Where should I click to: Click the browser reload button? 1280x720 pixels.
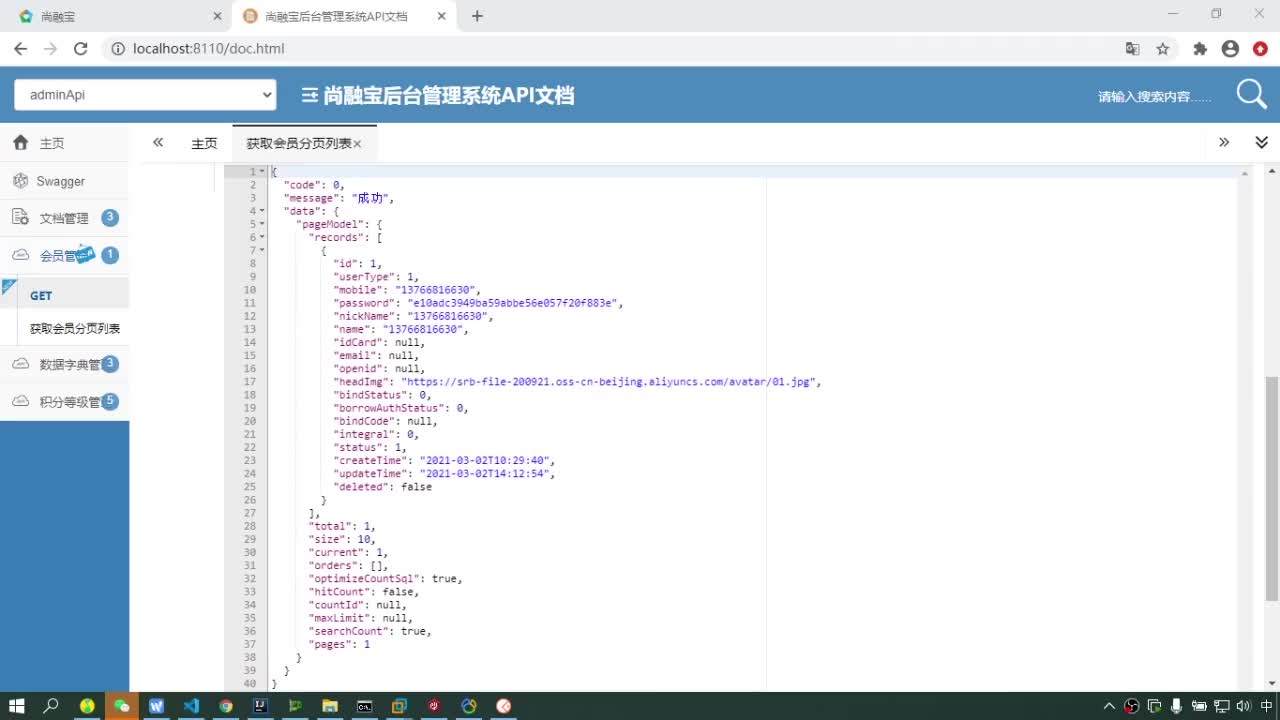tap(81, 48)
